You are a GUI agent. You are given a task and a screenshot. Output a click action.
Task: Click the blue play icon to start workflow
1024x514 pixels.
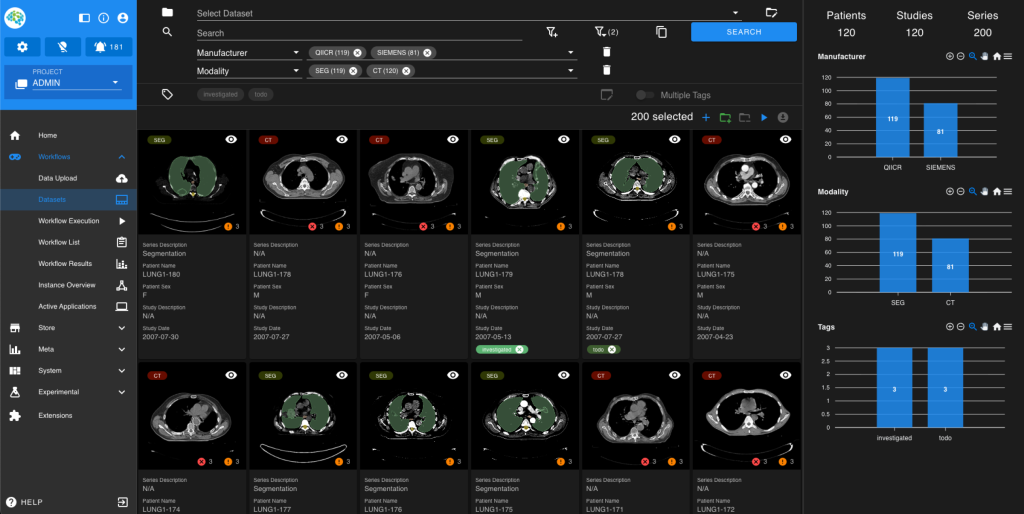(x=763, y=118)
